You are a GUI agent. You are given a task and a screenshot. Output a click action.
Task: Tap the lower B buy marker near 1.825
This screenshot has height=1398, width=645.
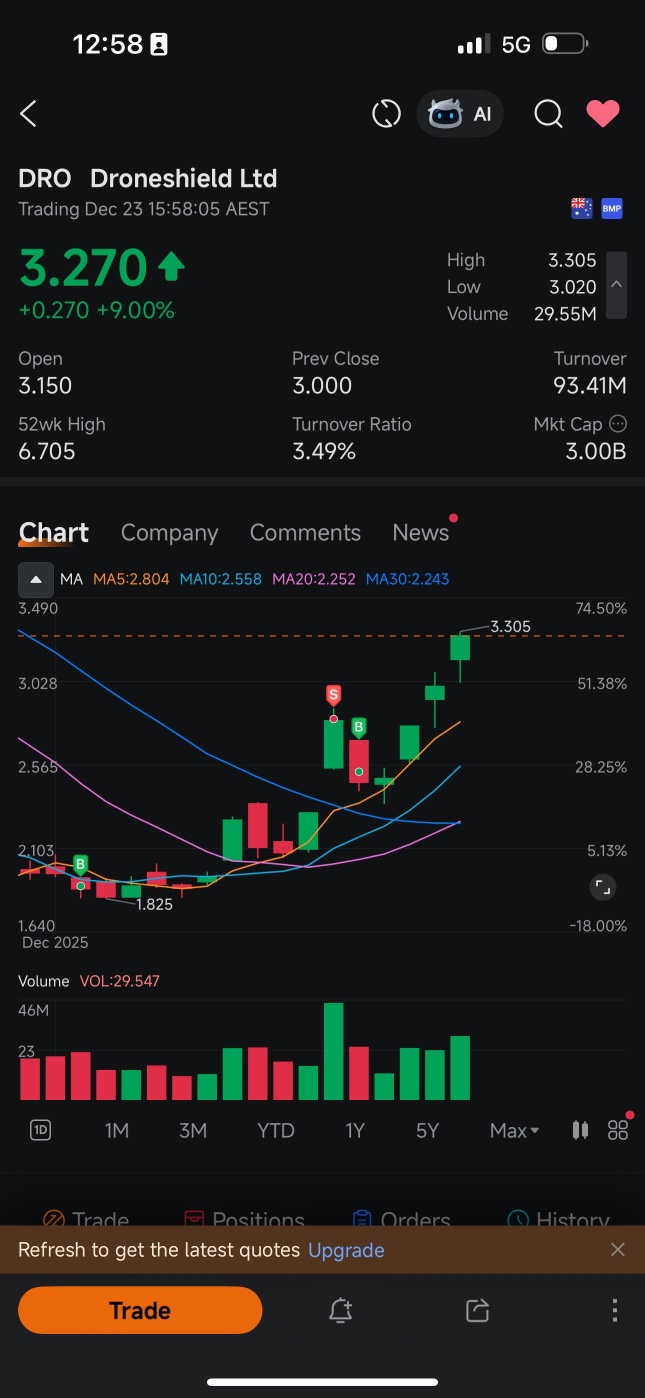81,864
